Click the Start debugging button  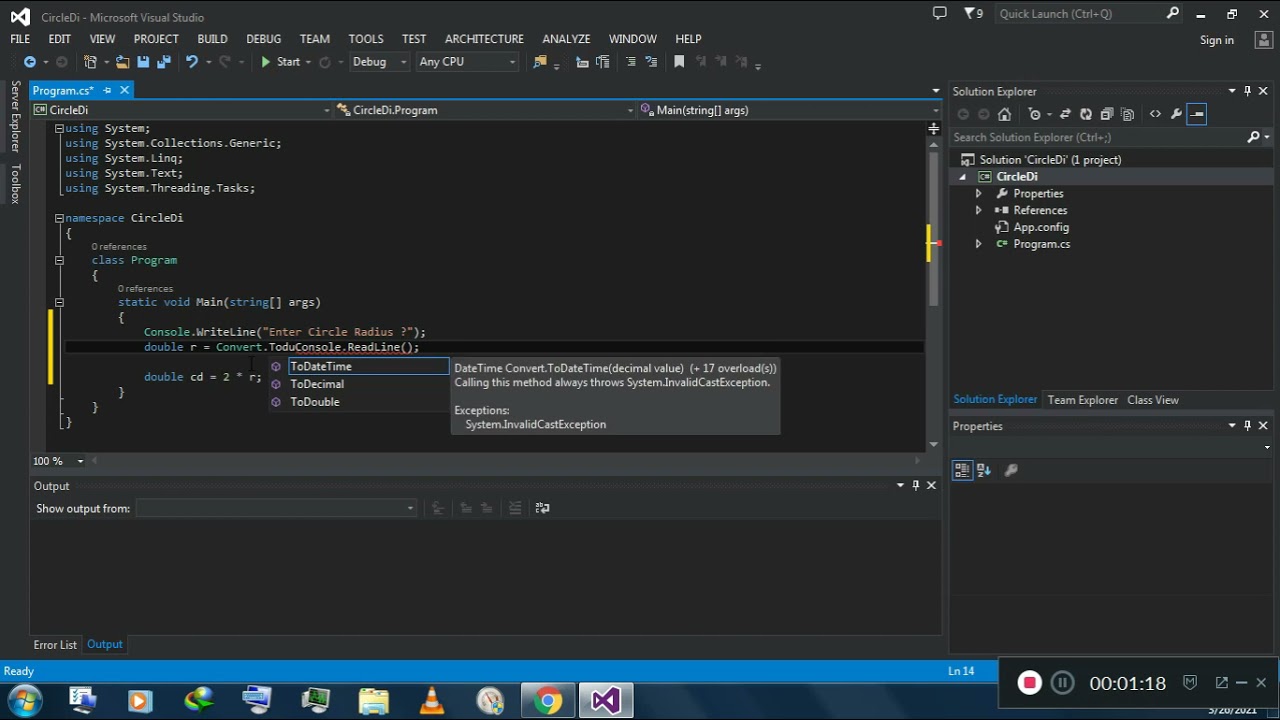(x=280, y=62)
